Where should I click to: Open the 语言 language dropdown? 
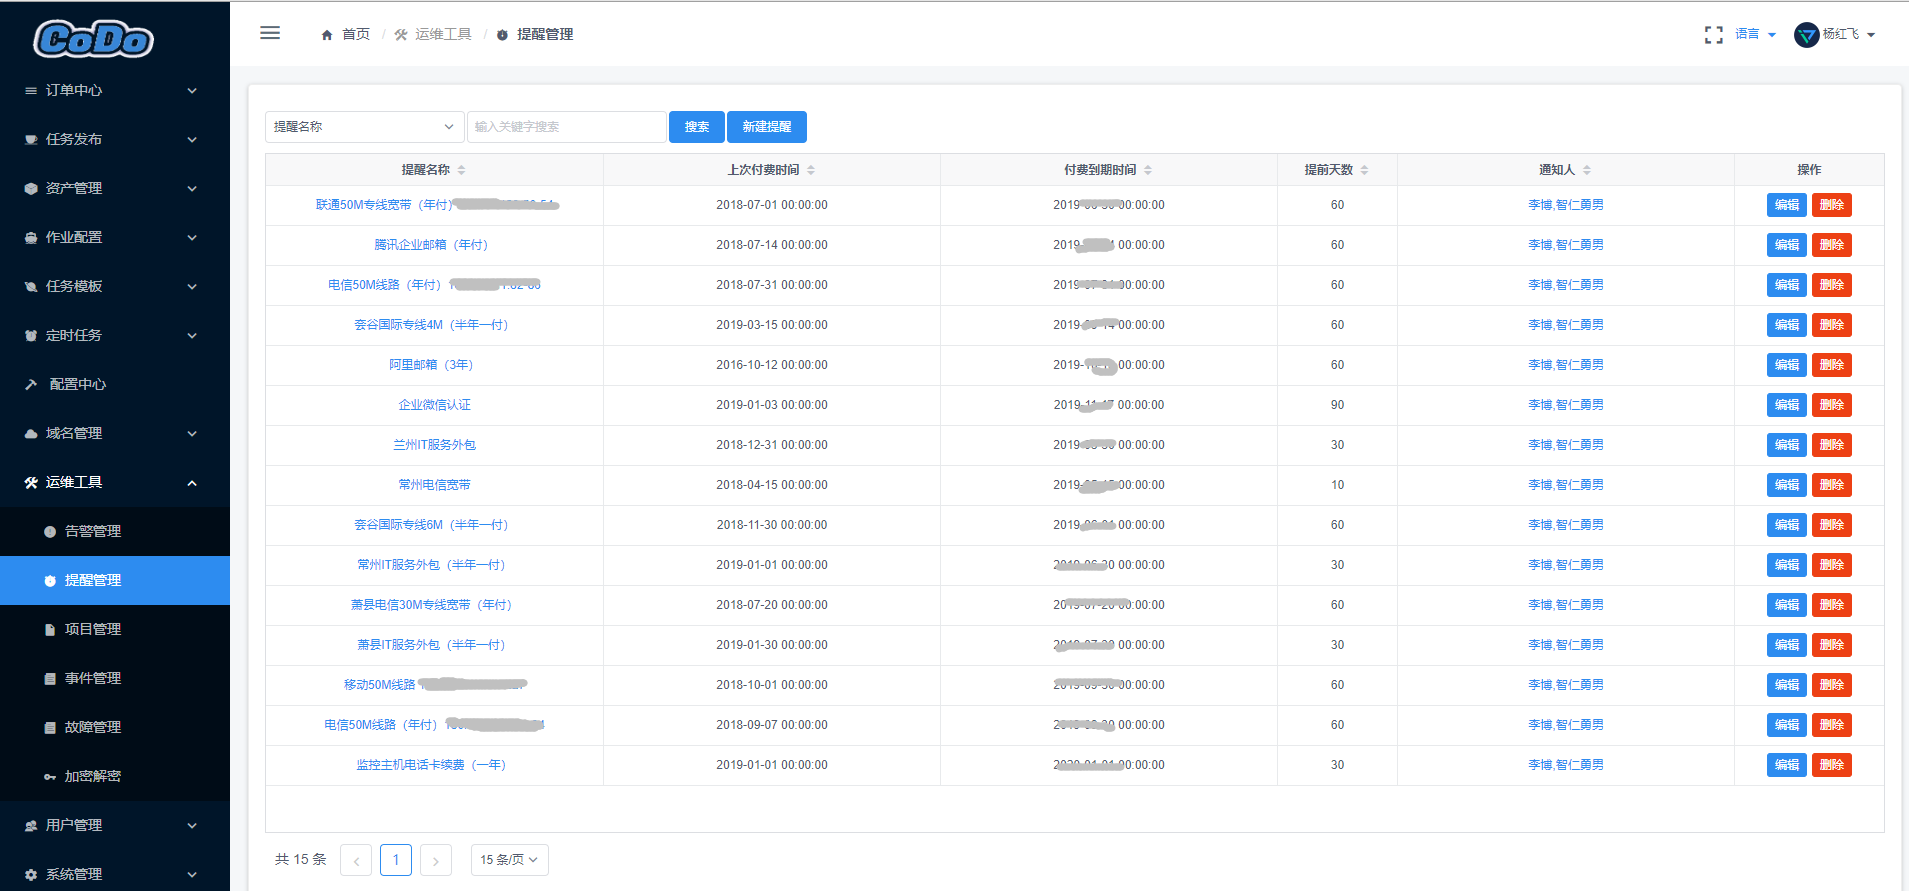click(1755, 34)
